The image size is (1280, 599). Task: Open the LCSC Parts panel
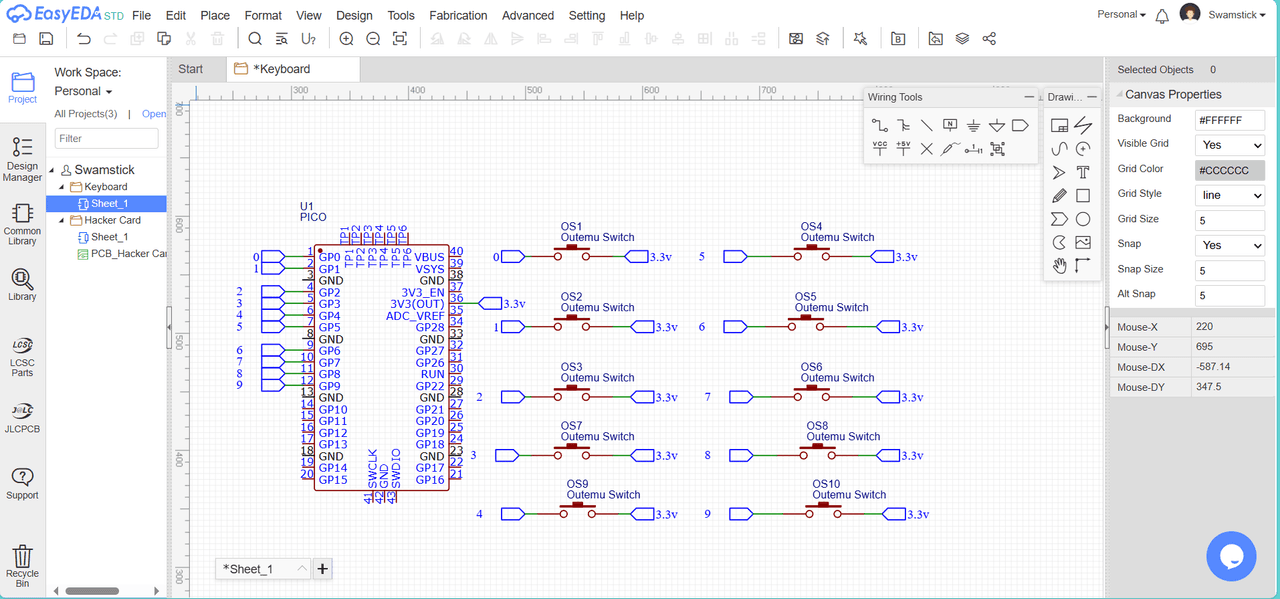(x=22, y=357)
